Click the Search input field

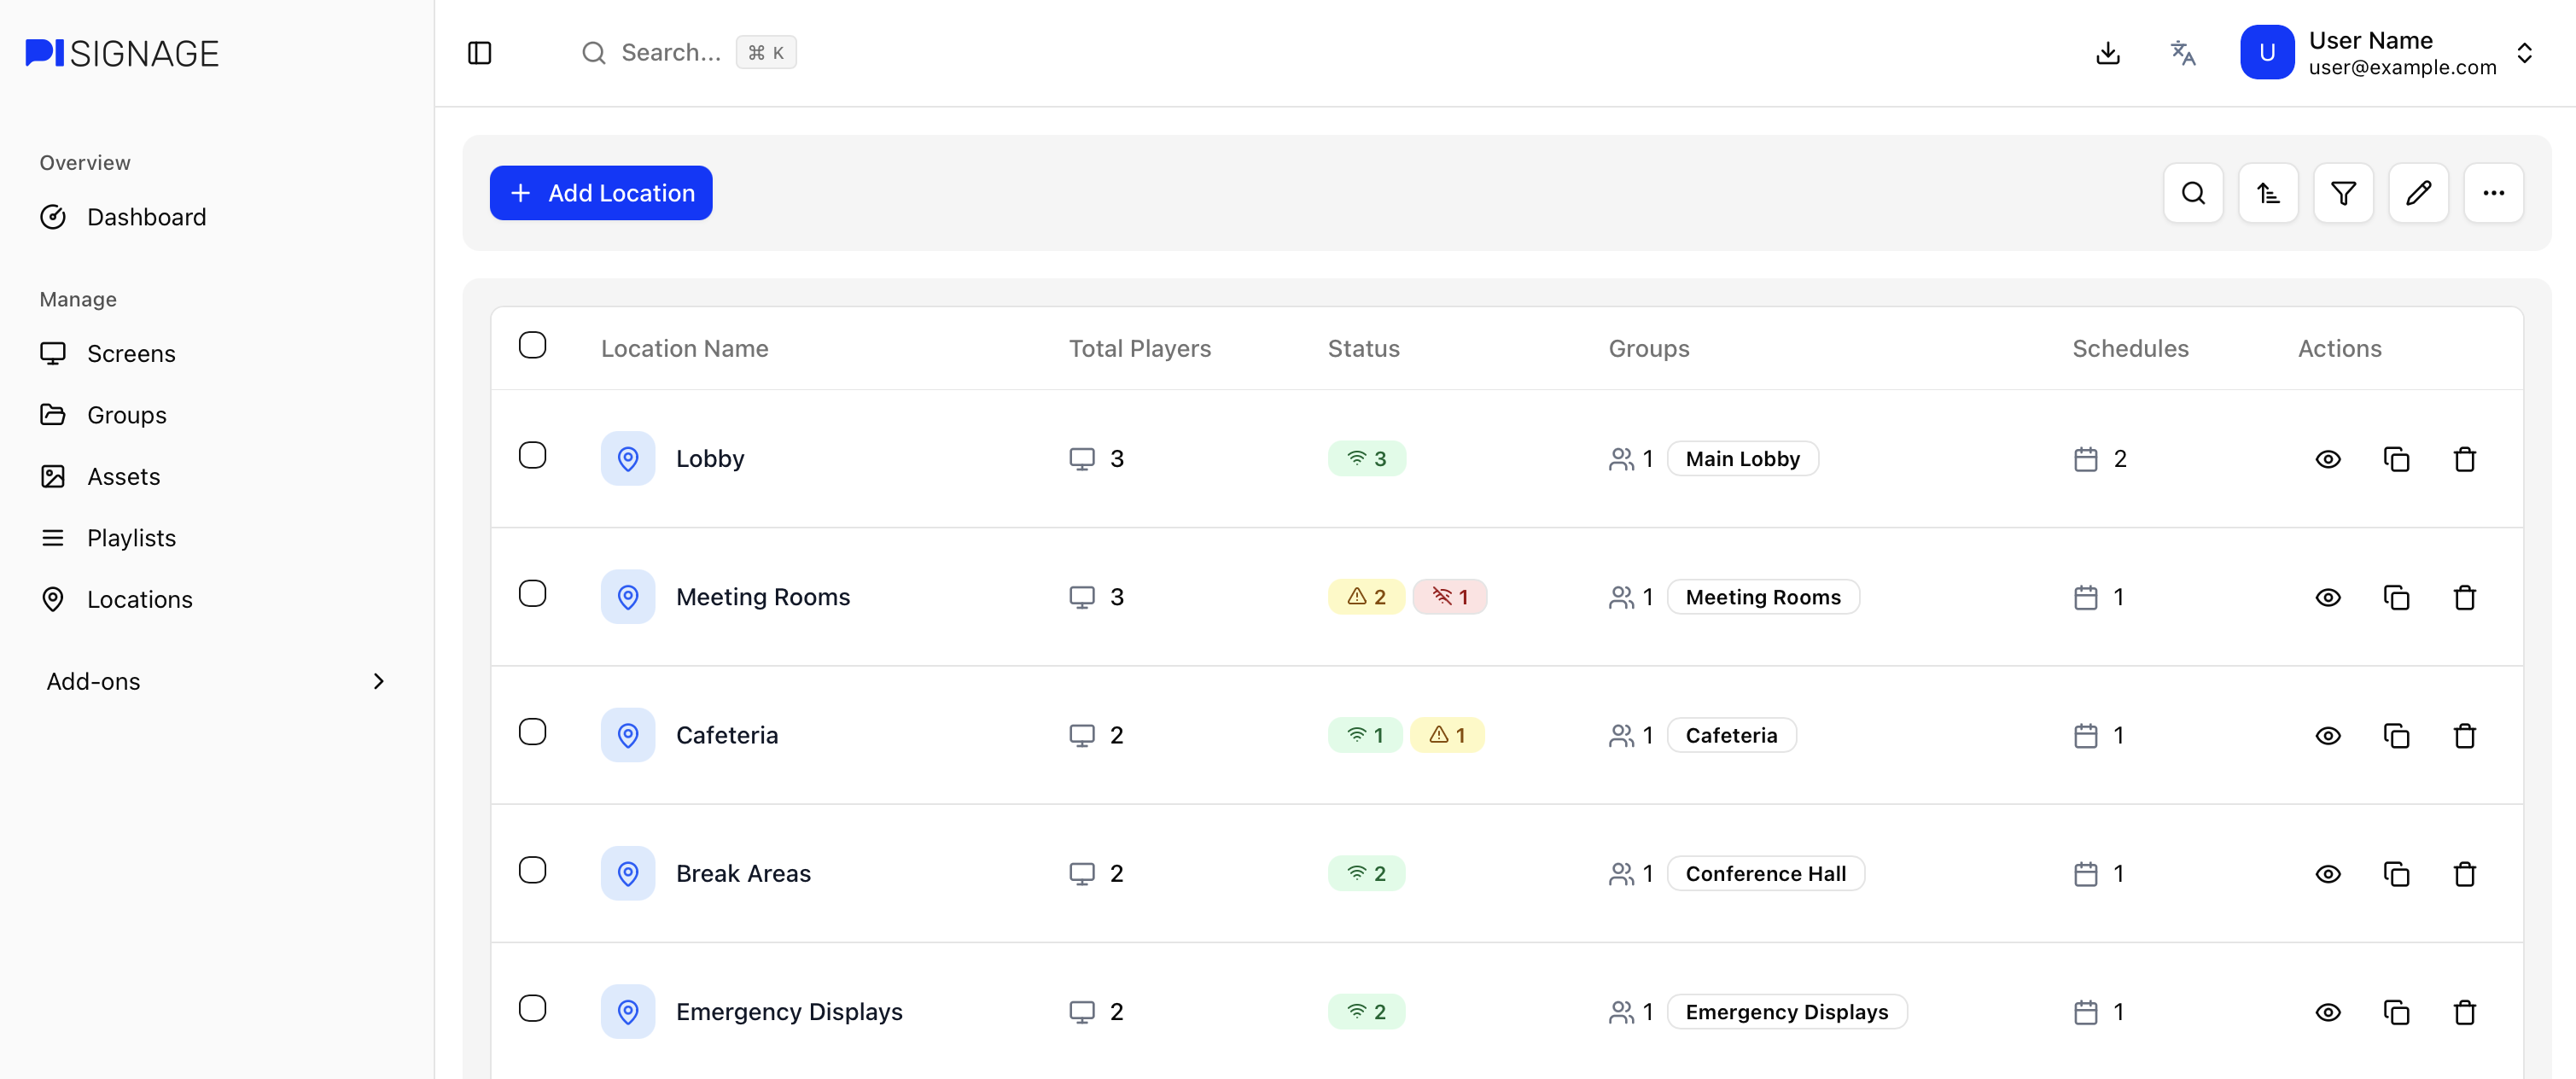[x=670, y=53]
